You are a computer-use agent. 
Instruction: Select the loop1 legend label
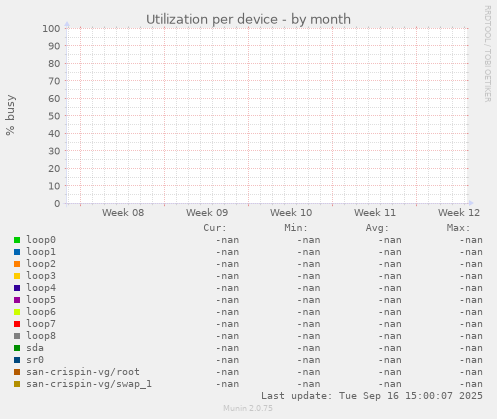41,252
